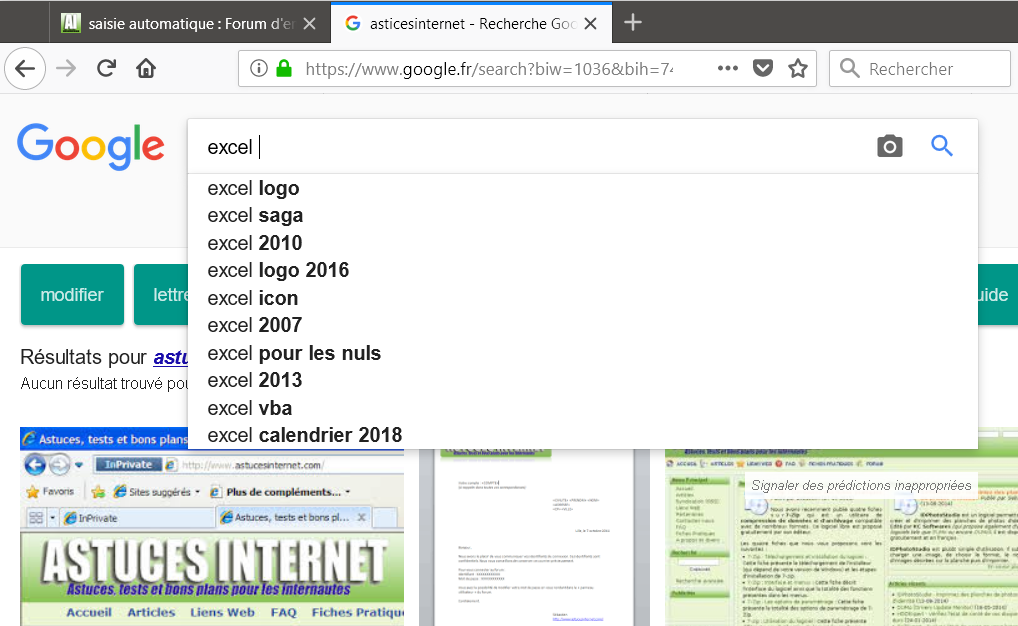Select the asticesinternet Recherche Google tab
Screen dimensions: 1018x626
coord(471,23)
